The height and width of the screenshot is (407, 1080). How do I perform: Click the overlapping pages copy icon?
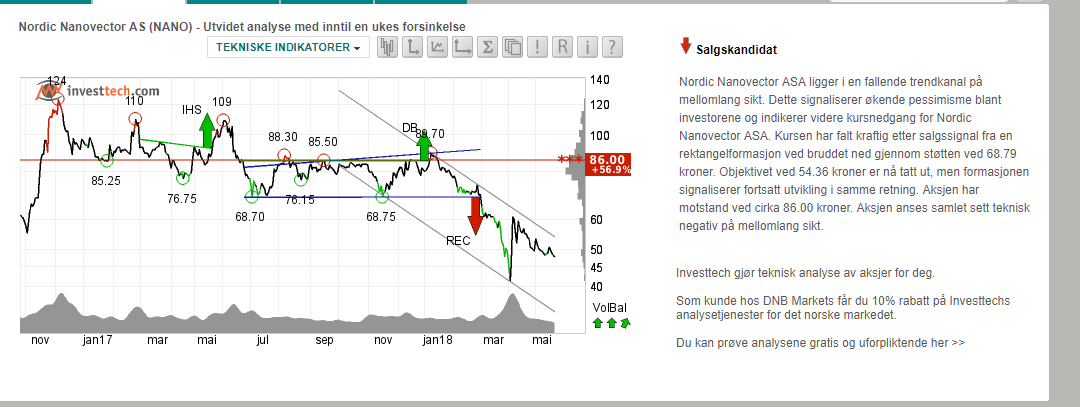coord(512,48)
